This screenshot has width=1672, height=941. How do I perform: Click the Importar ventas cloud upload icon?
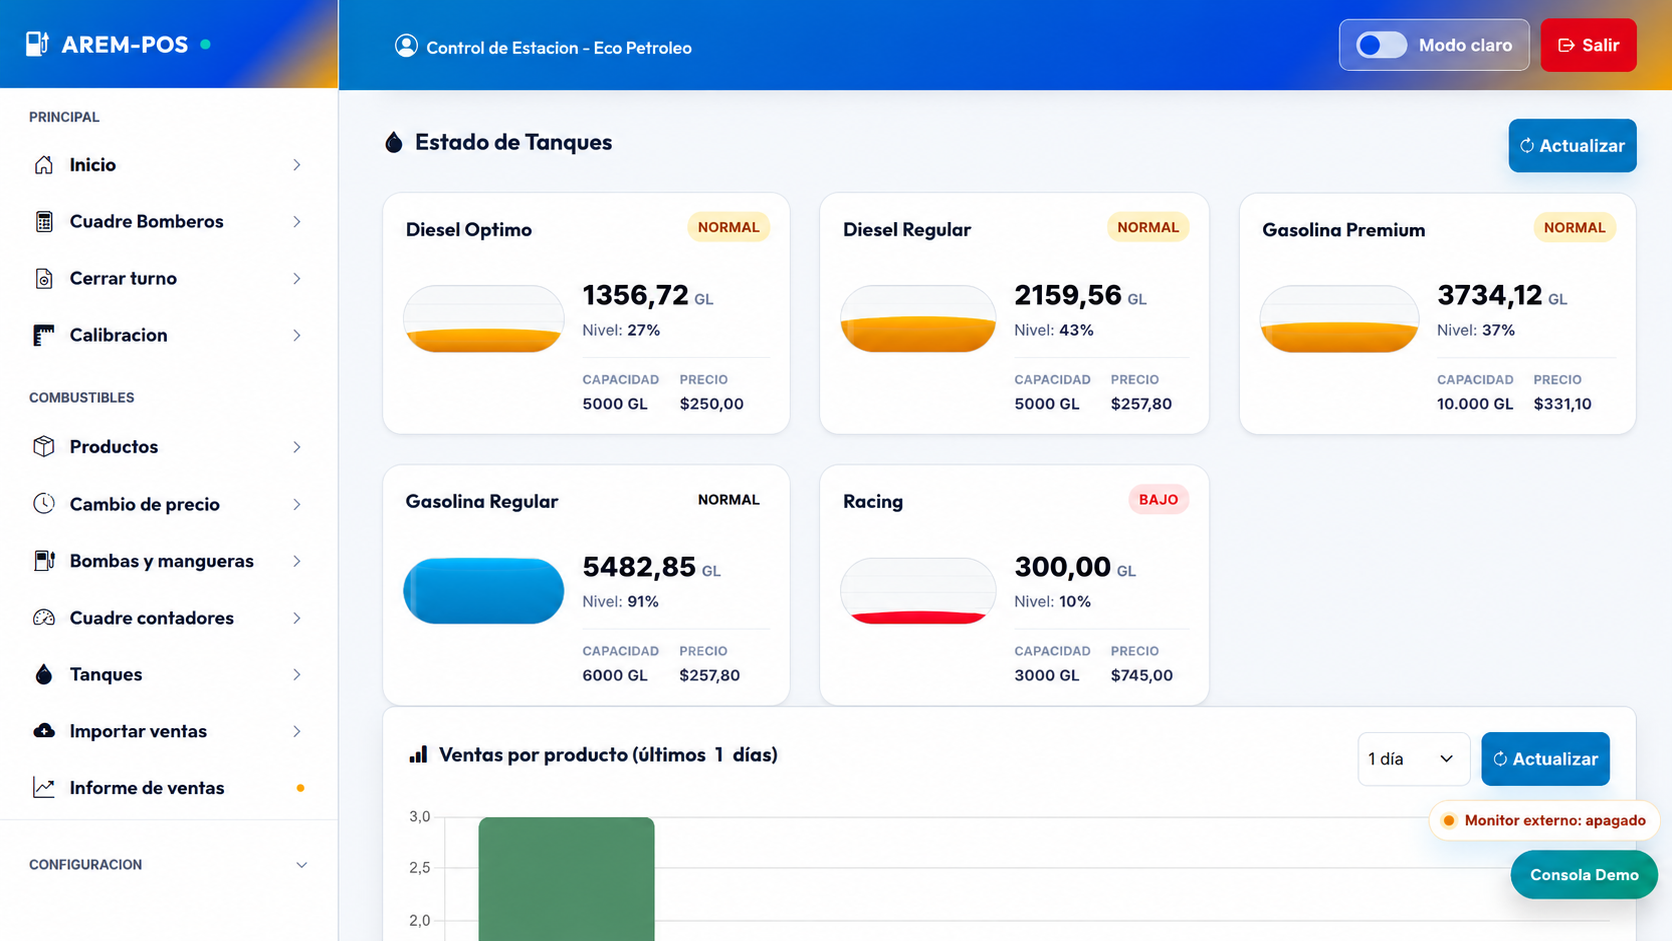click(x=44, y=731)
